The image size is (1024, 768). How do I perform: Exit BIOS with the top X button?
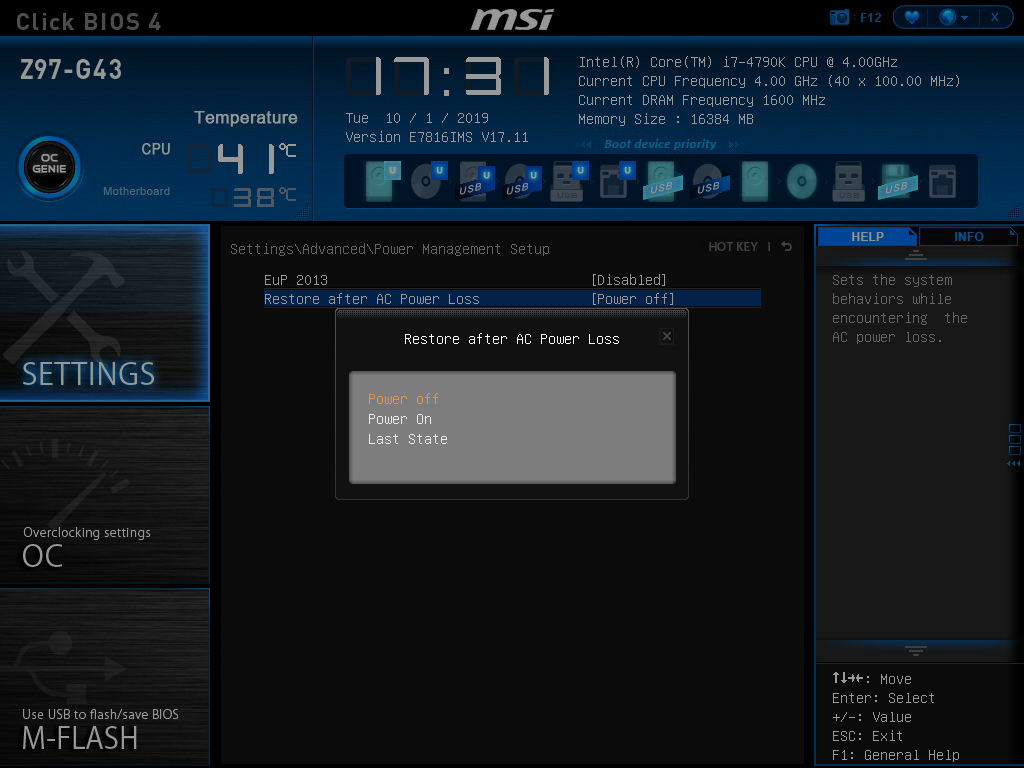[995, 18]
